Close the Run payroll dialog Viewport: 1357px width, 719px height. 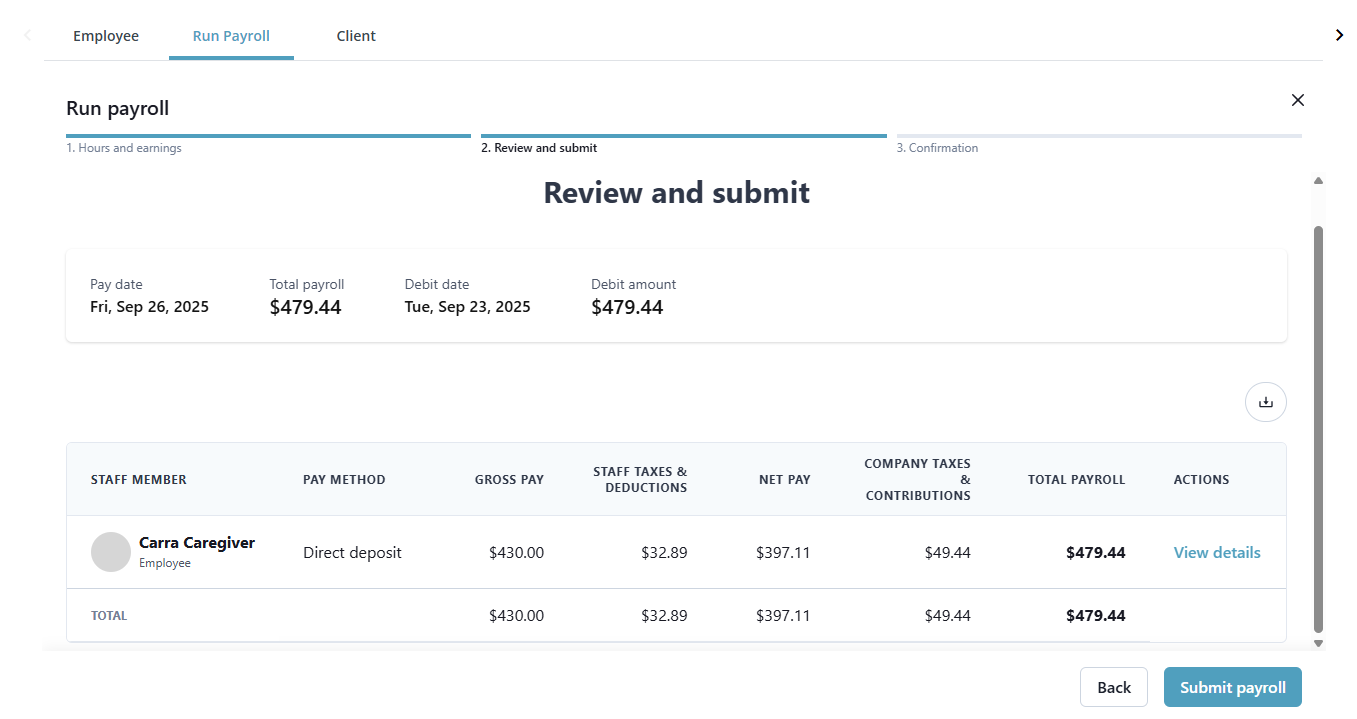[x=1297, y=100]
